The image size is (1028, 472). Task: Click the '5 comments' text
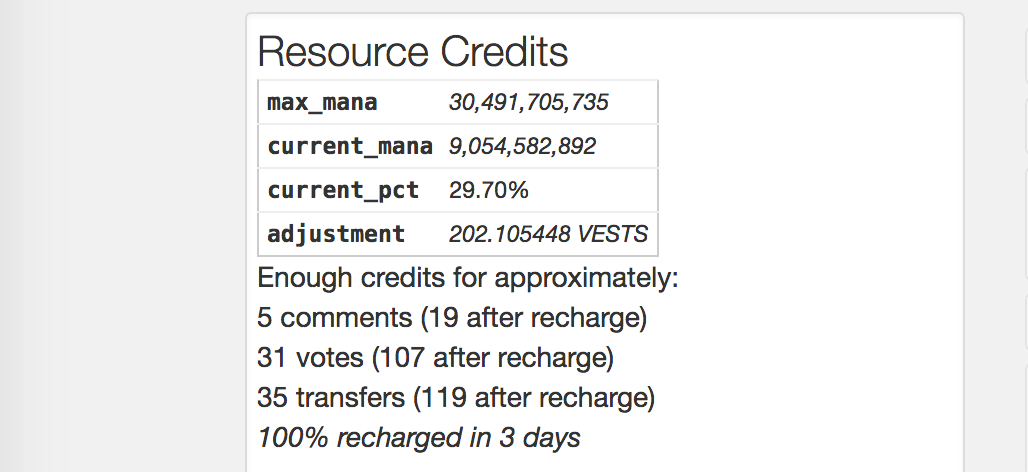click(x=334, y=318)
